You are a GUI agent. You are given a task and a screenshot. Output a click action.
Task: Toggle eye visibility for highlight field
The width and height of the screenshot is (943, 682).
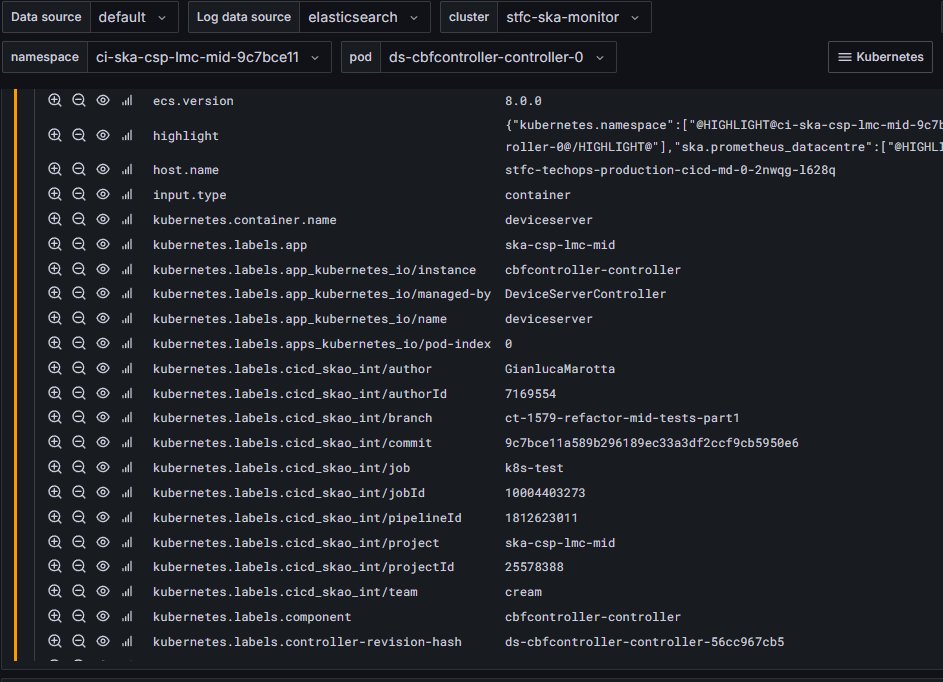[103, 135]
